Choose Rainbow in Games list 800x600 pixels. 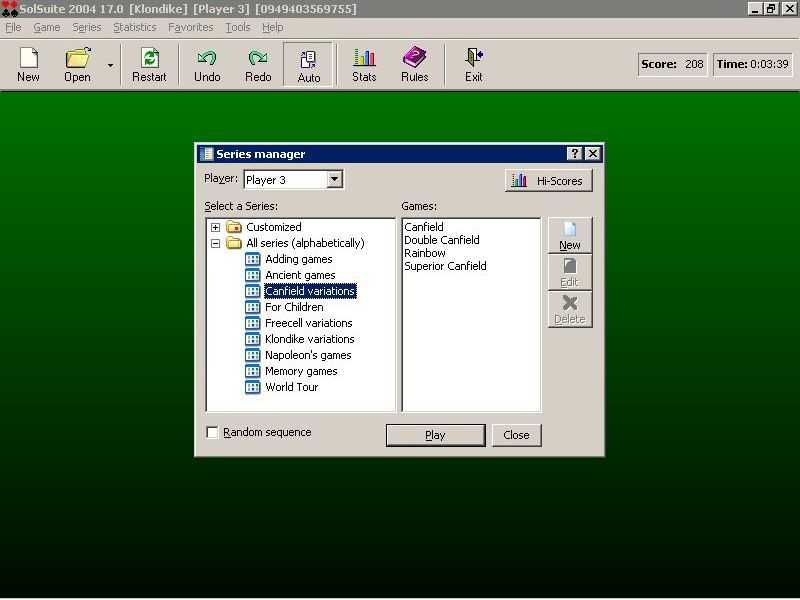click(424, 253)
